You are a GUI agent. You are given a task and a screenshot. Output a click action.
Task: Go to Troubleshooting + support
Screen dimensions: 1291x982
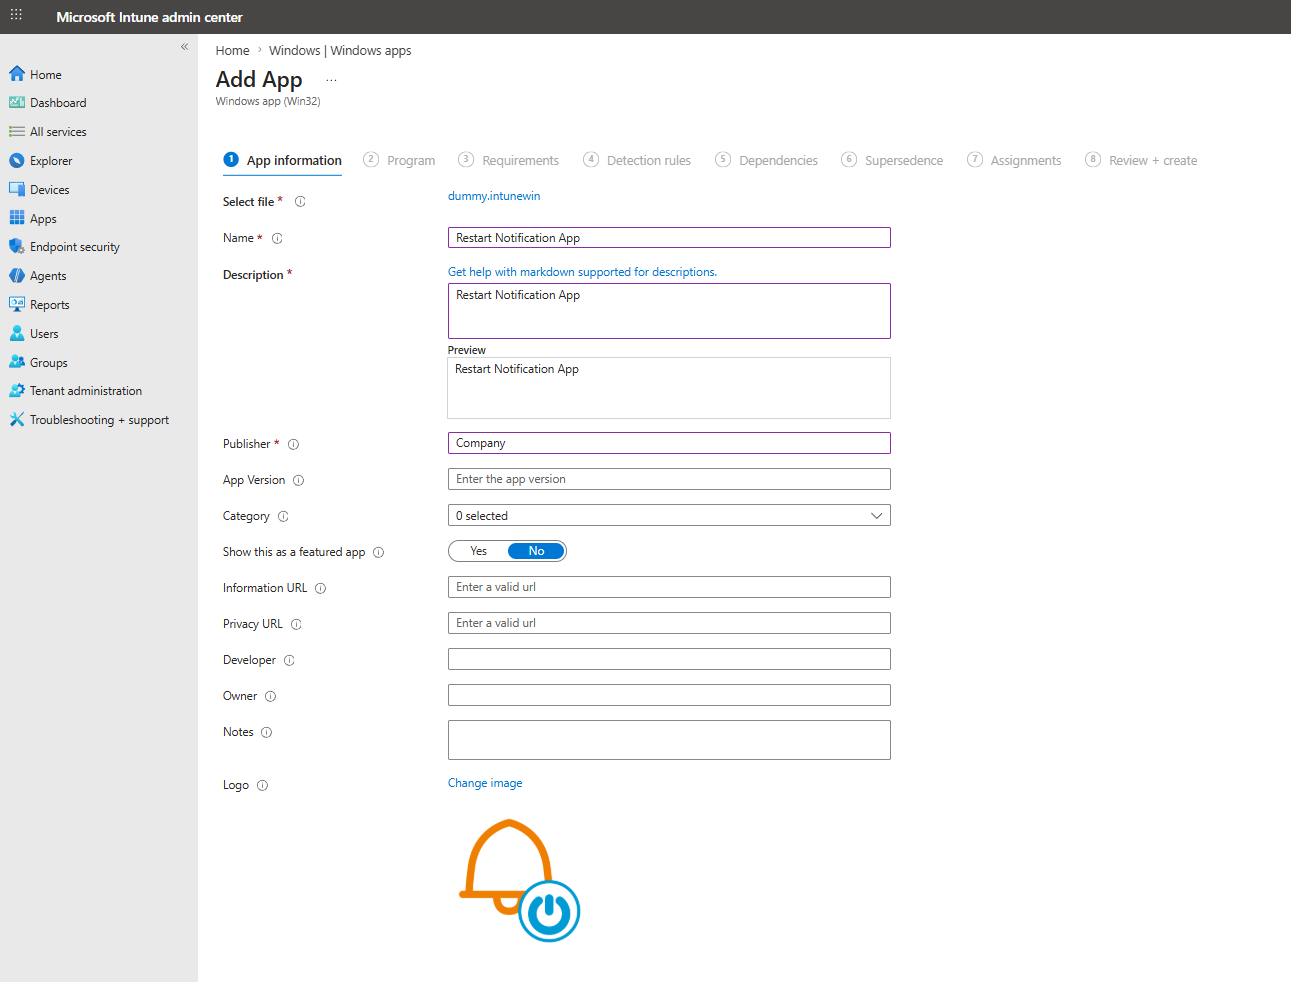pyautogui.click(x=97, y=419)
